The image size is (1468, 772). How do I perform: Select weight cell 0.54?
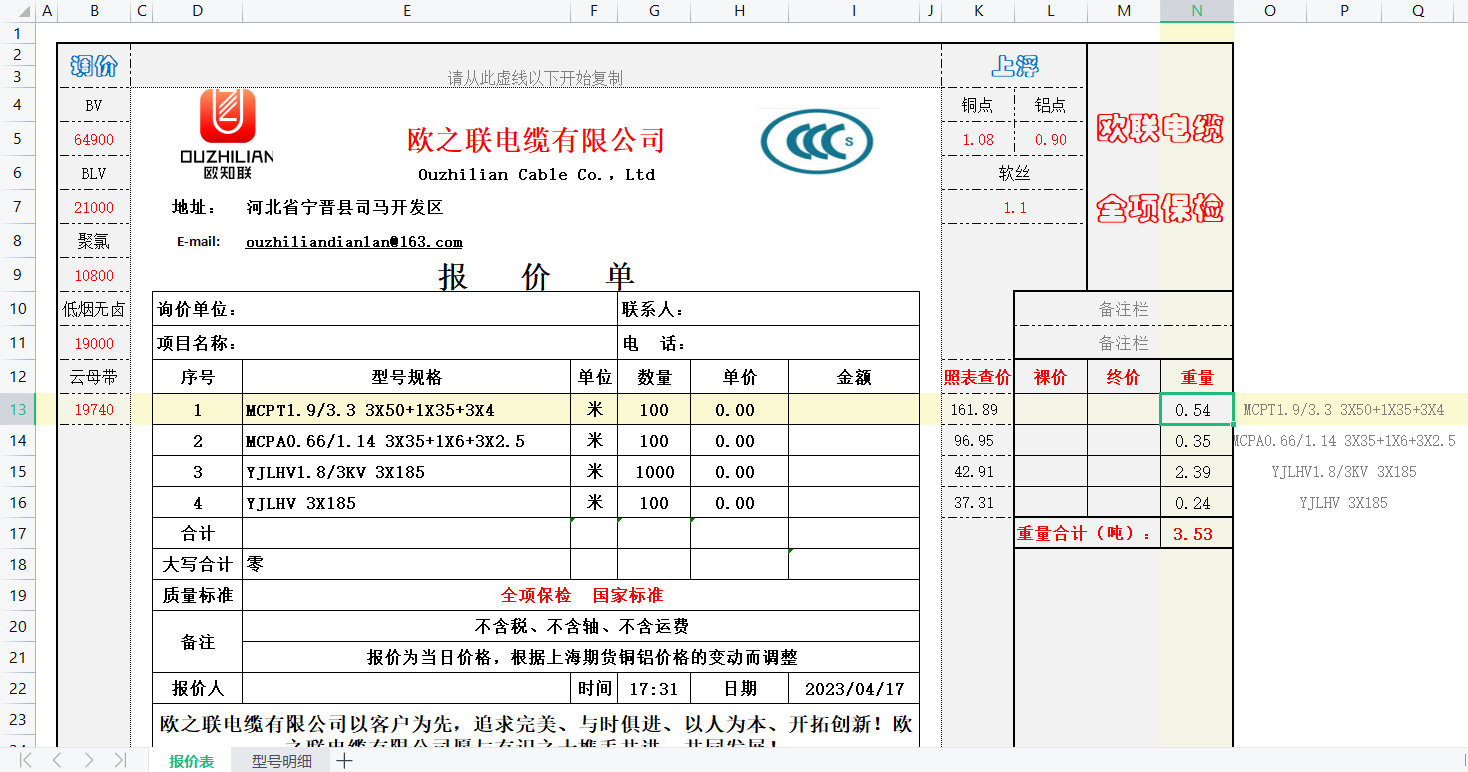(1197, 410)
